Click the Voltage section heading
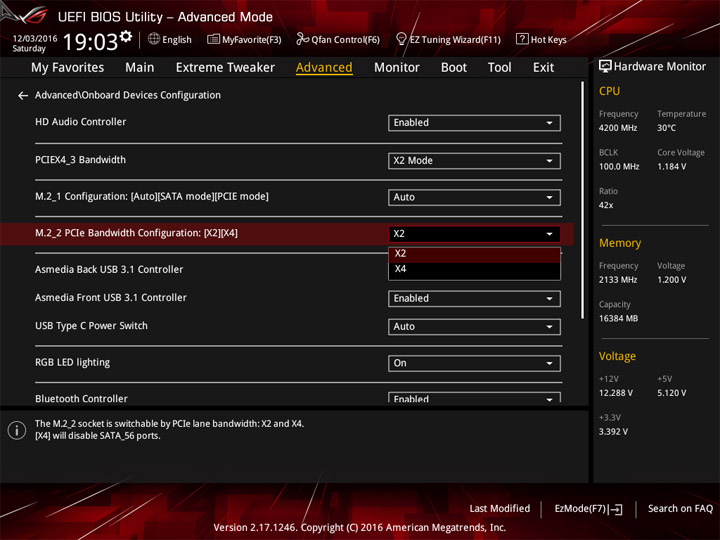 point(617,356)
